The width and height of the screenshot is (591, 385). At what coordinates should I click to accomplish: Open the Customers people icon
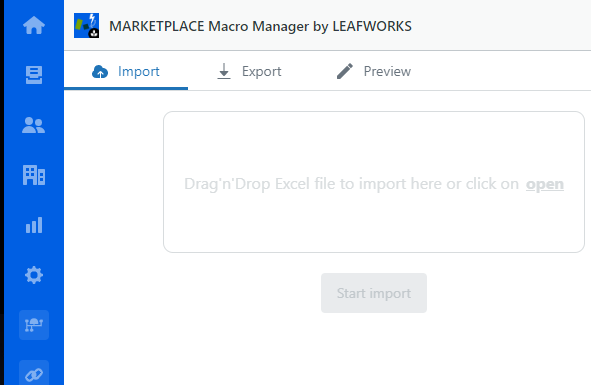coord(34,125)
